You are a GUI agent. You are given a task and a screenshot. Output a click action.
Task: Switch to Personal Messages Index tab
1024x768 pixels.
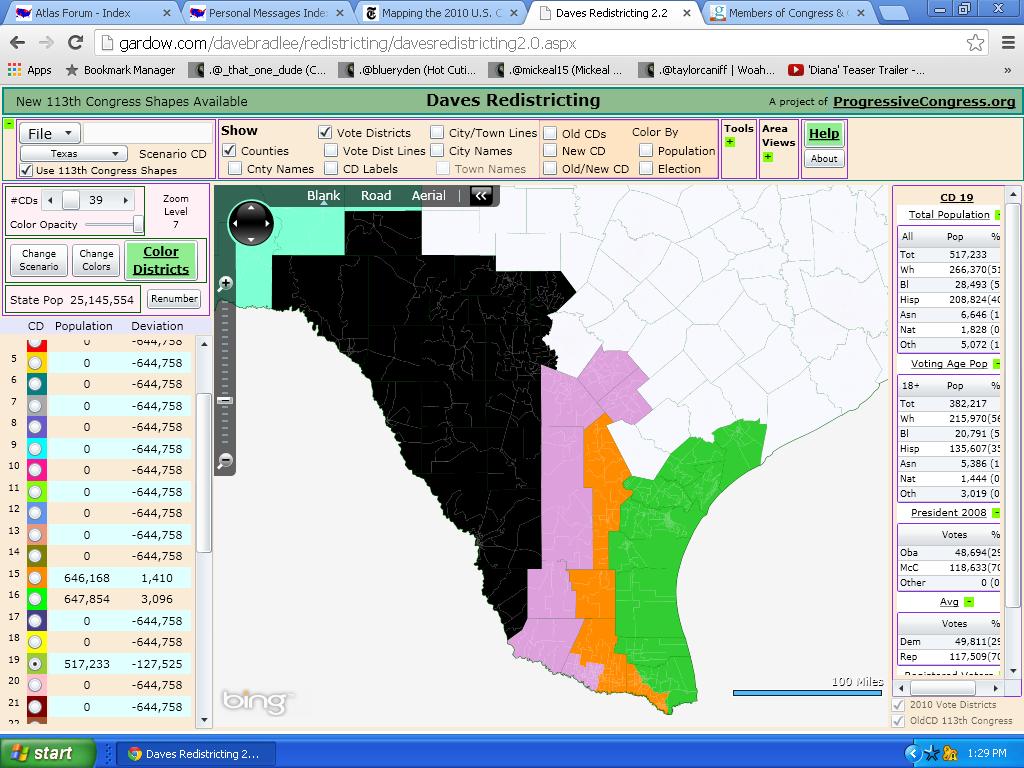click(x=266, y=12)
